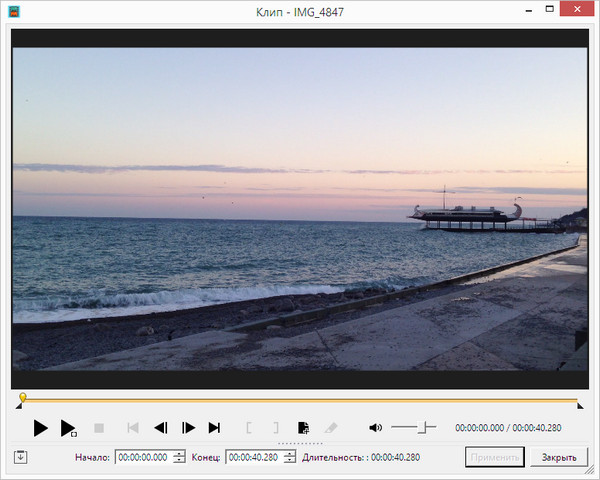Click the Stop playback button
Image resolution: width=600 pixels, height=480 pixels.
point(99,428)
